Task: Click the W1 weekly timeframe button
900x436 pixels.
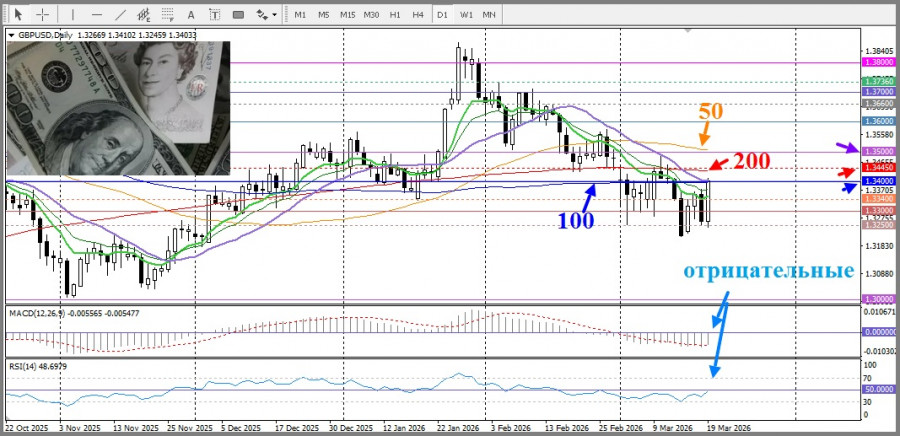Action: (x=466, y=15)
